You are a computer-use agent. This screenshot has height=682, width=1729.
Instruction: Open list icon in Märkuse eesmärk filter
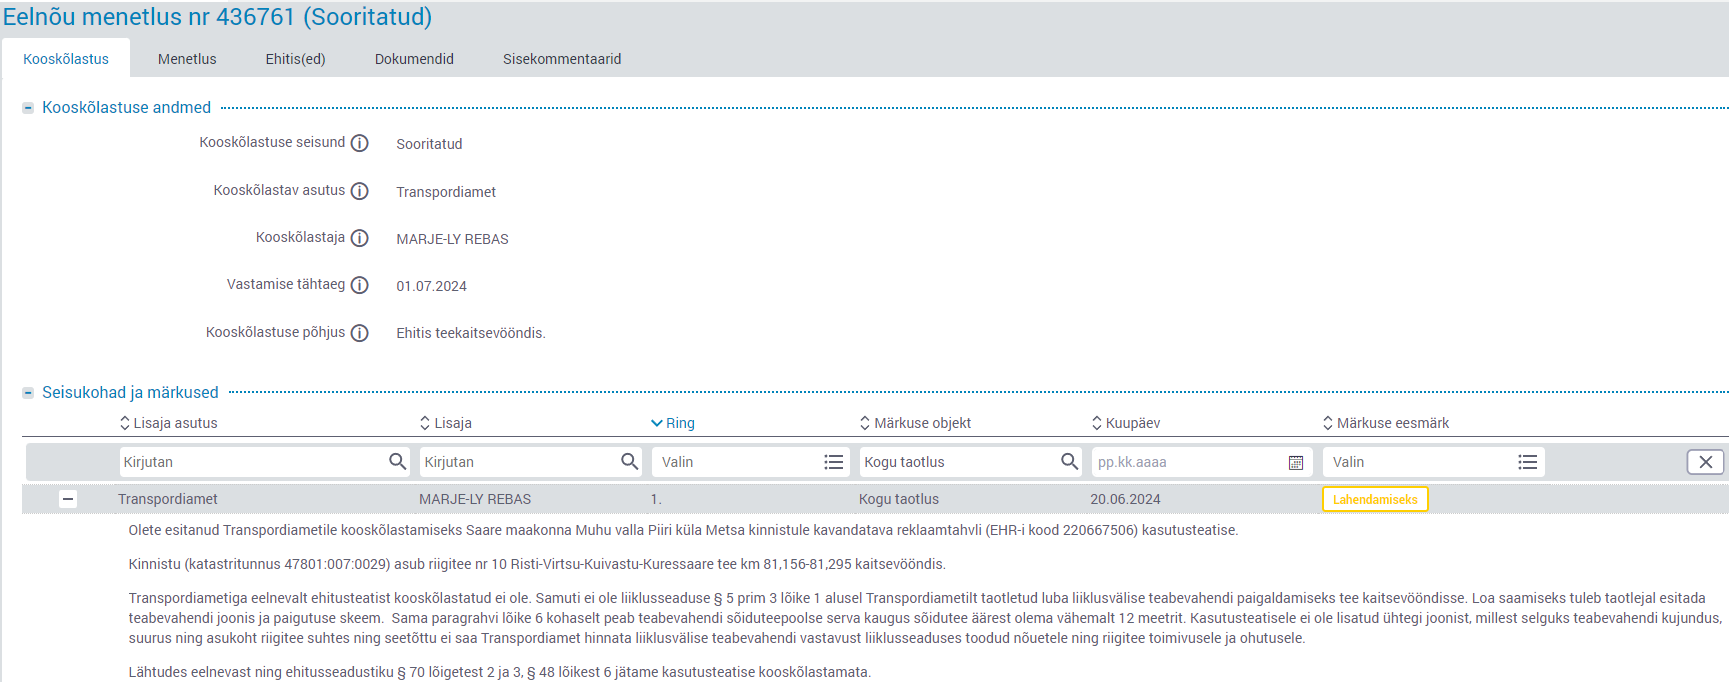[1527, 462]
